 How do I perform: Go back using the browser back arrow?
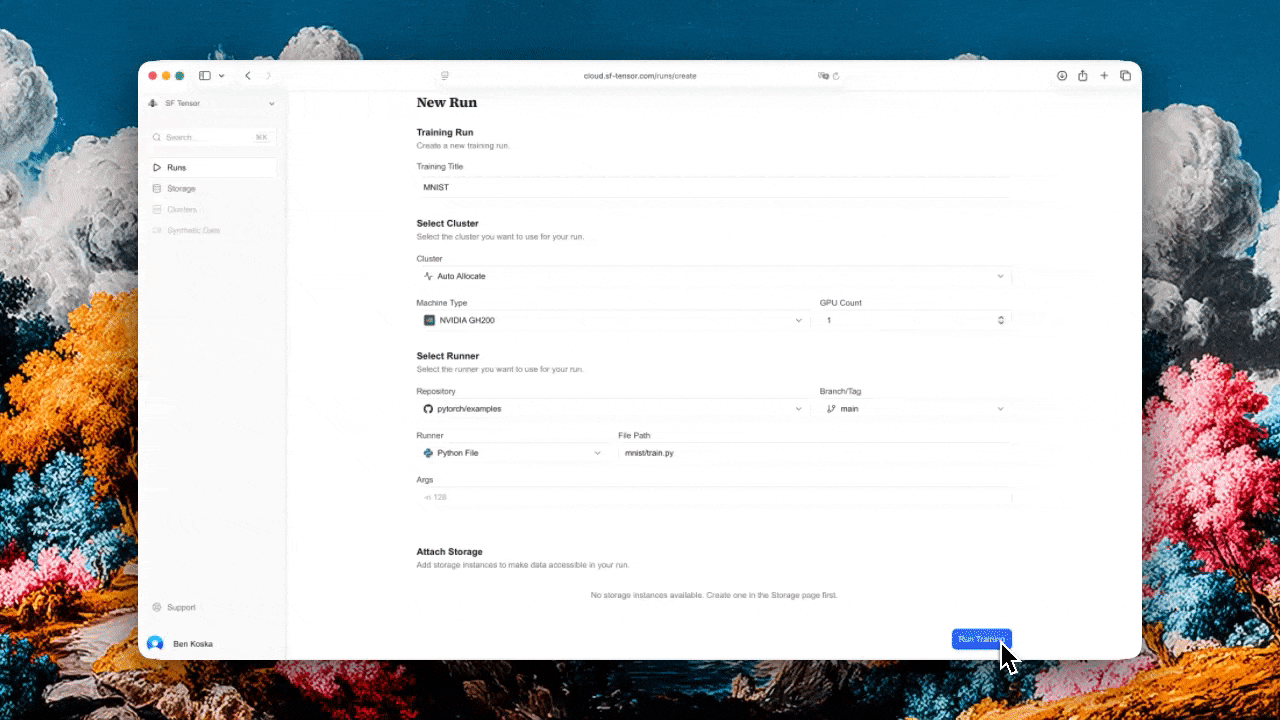(x=248, y=76)
